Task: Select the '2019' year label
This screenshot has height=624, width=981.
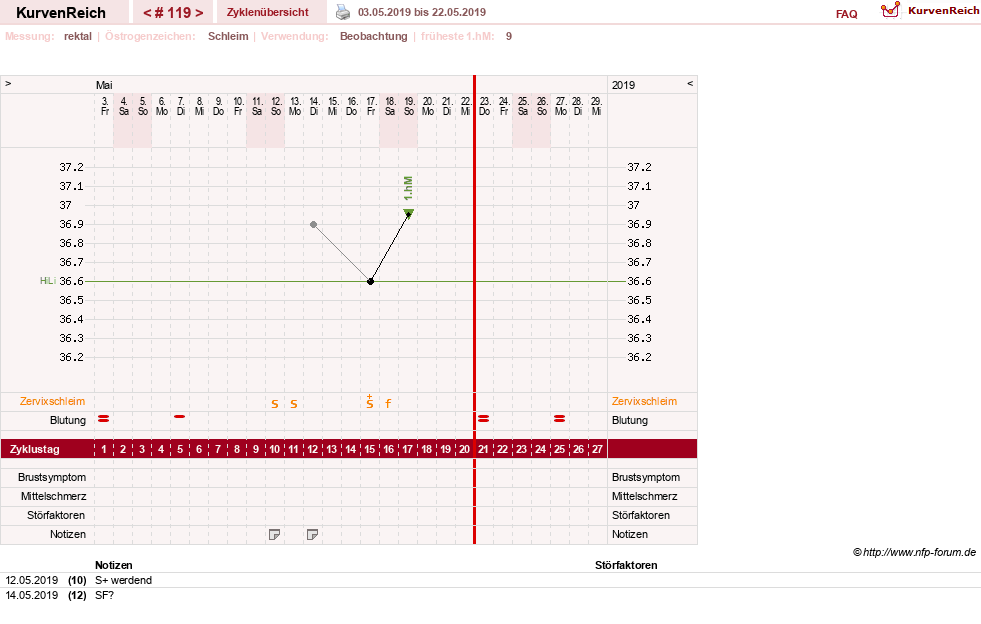Action: (623, 84)
